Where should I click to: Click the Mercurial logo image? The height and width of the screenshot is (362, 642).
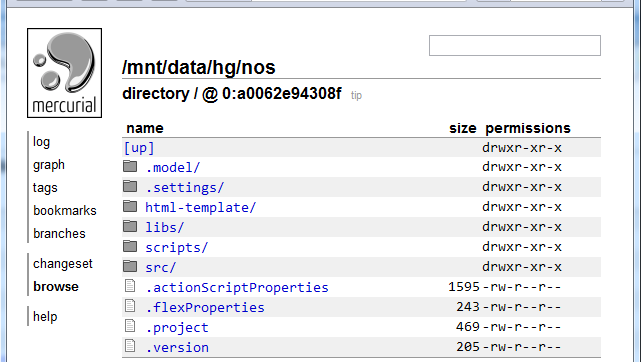[64, 73]
